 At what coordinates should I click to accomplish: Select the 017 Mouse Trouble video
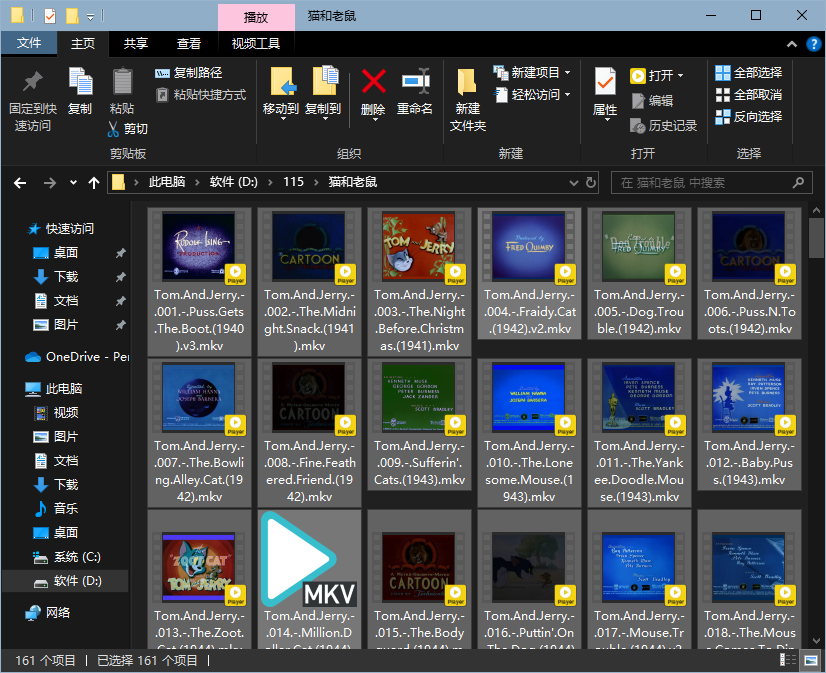click(x=639, y=579)
